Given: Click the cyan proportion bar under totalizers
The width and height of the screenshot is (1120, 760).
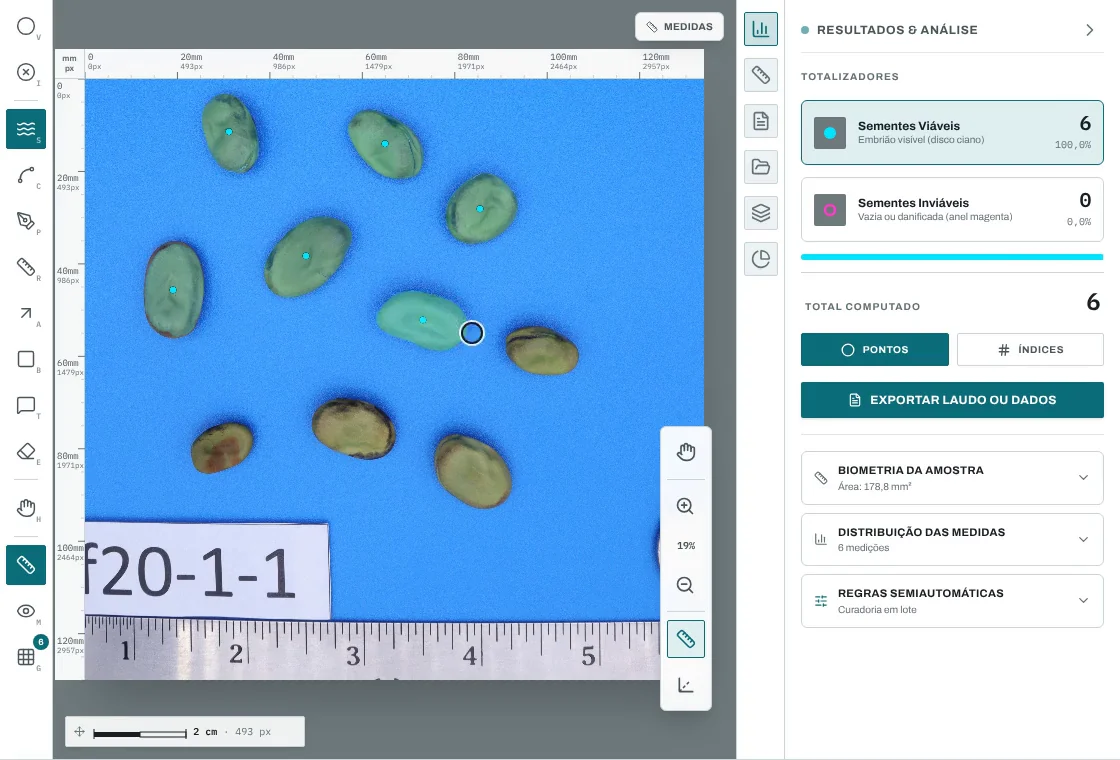Looking at the screenshot, I should pyautogui.click(x=952, y=257).
